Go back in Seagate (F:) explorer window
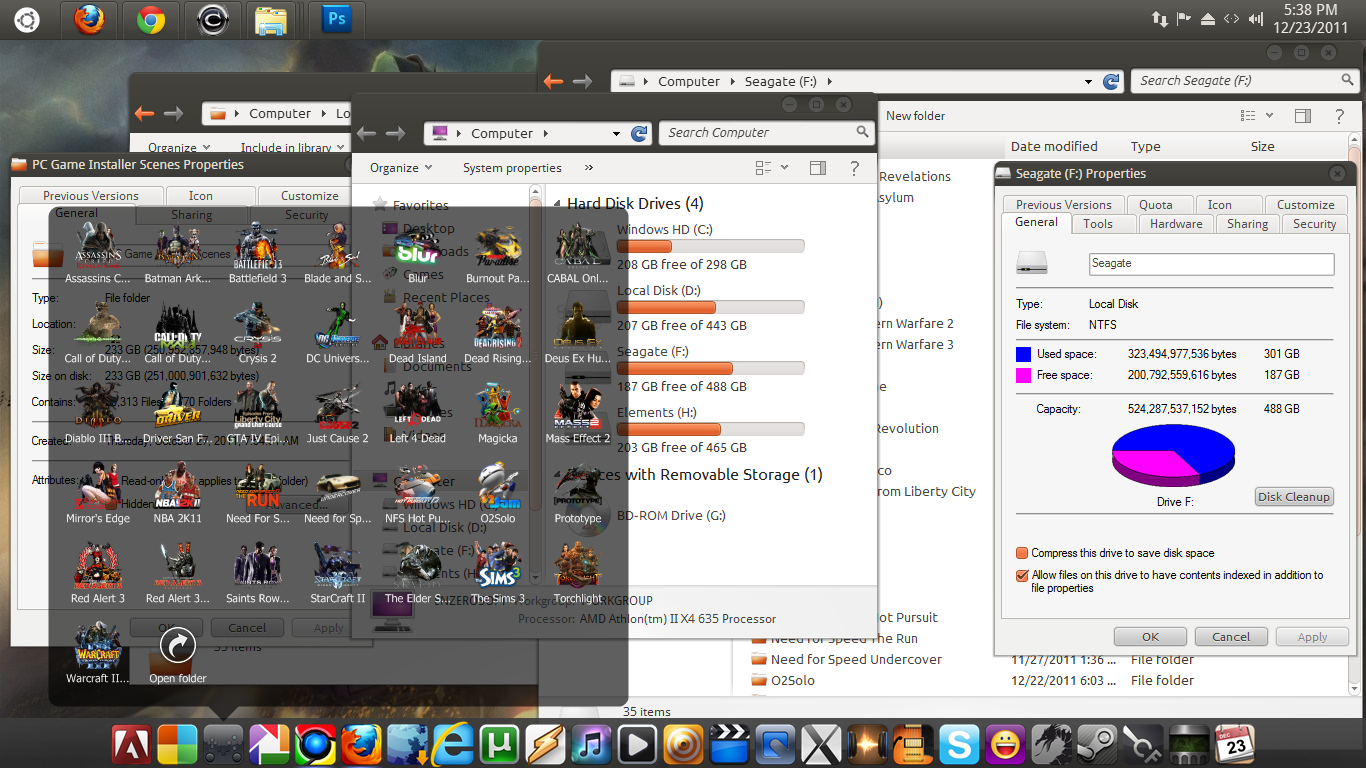Viewport: 1366px width, 768px height. (x=553, y=82)
